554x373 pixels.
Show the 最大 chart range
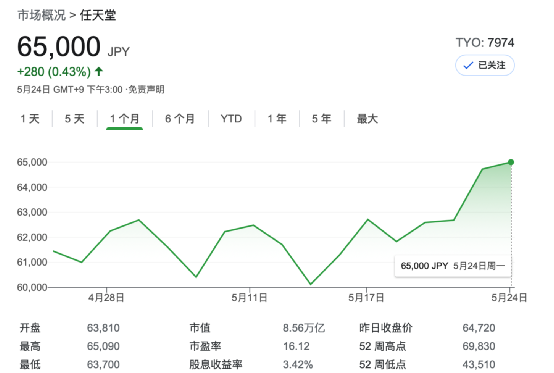coord(367,119)
